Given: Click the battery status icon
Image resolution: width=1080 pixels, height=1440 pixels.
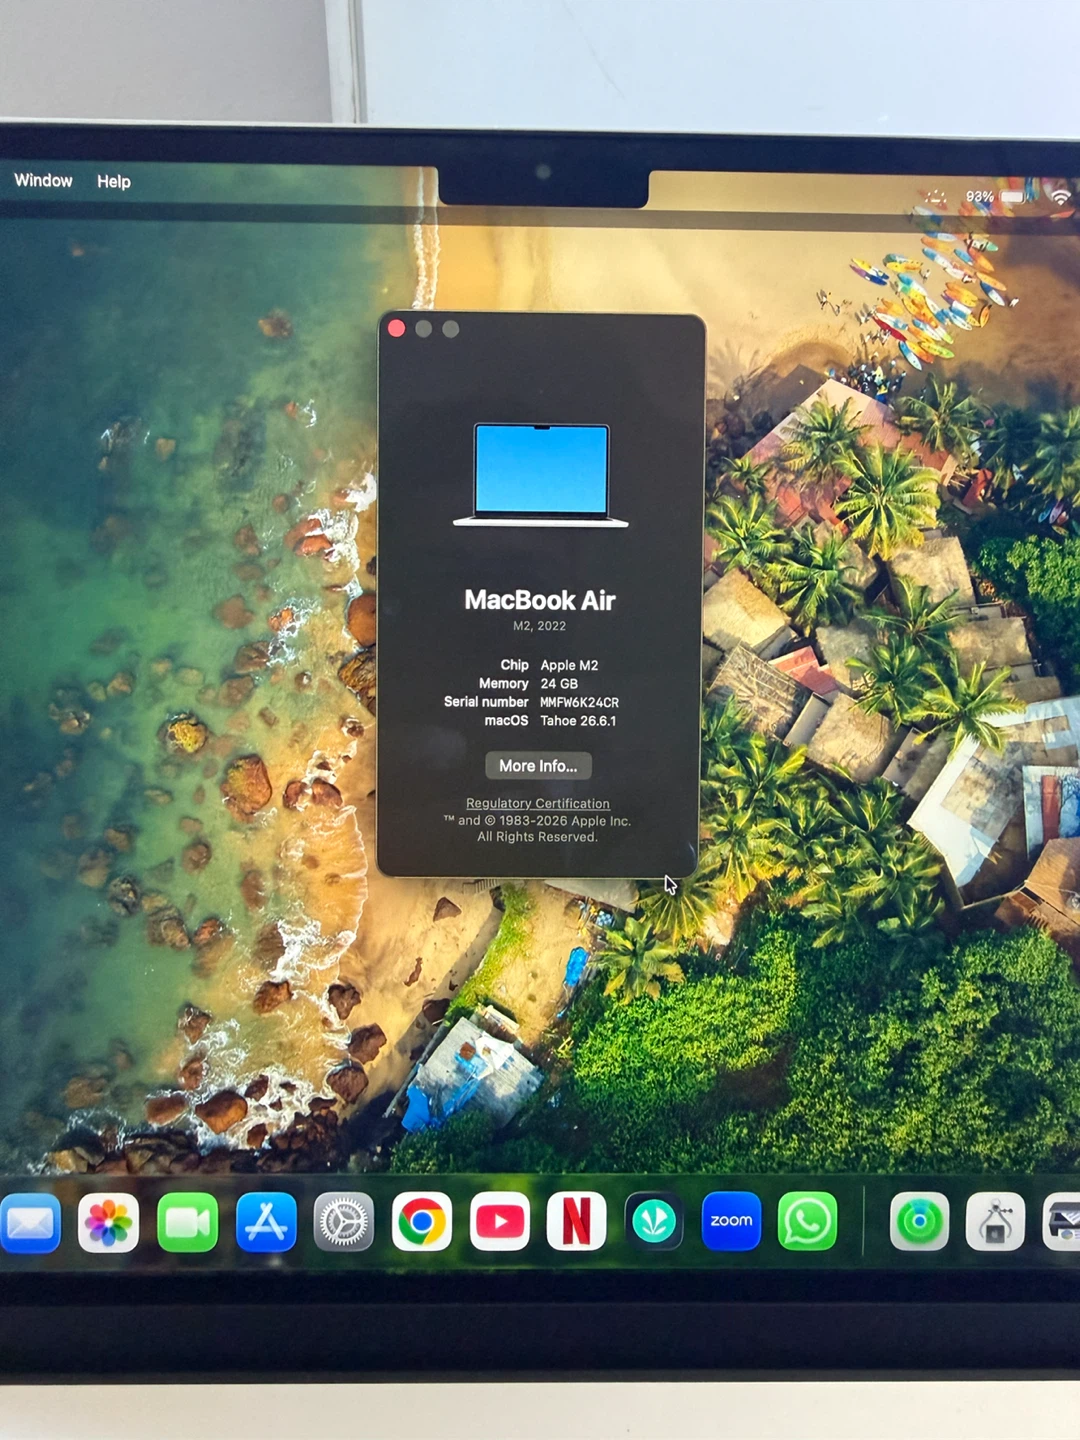Looking at the screenshot, I should 1014,197.
